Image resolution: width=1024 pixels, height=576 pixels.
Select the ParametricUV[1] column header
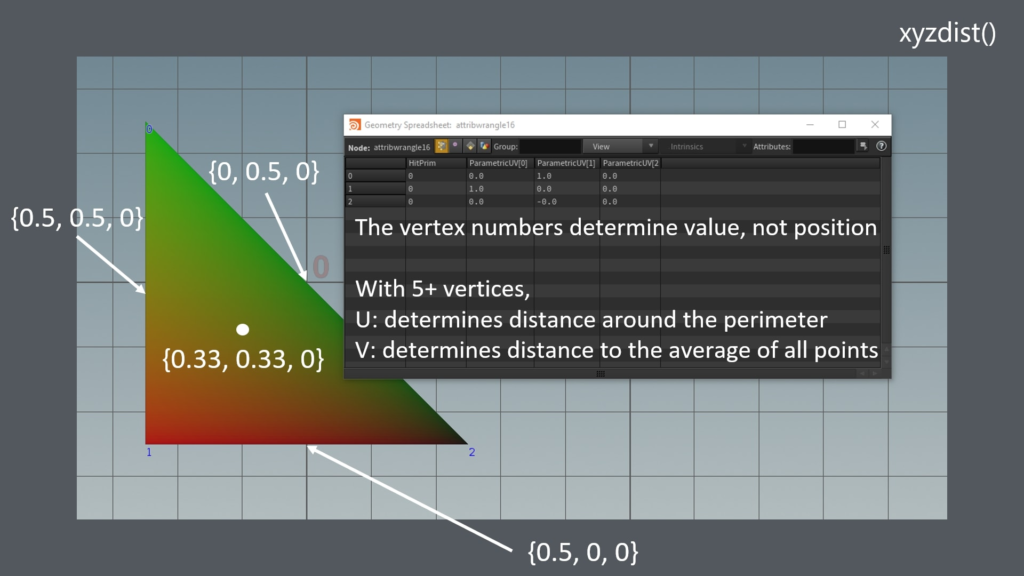pos(566,162)
